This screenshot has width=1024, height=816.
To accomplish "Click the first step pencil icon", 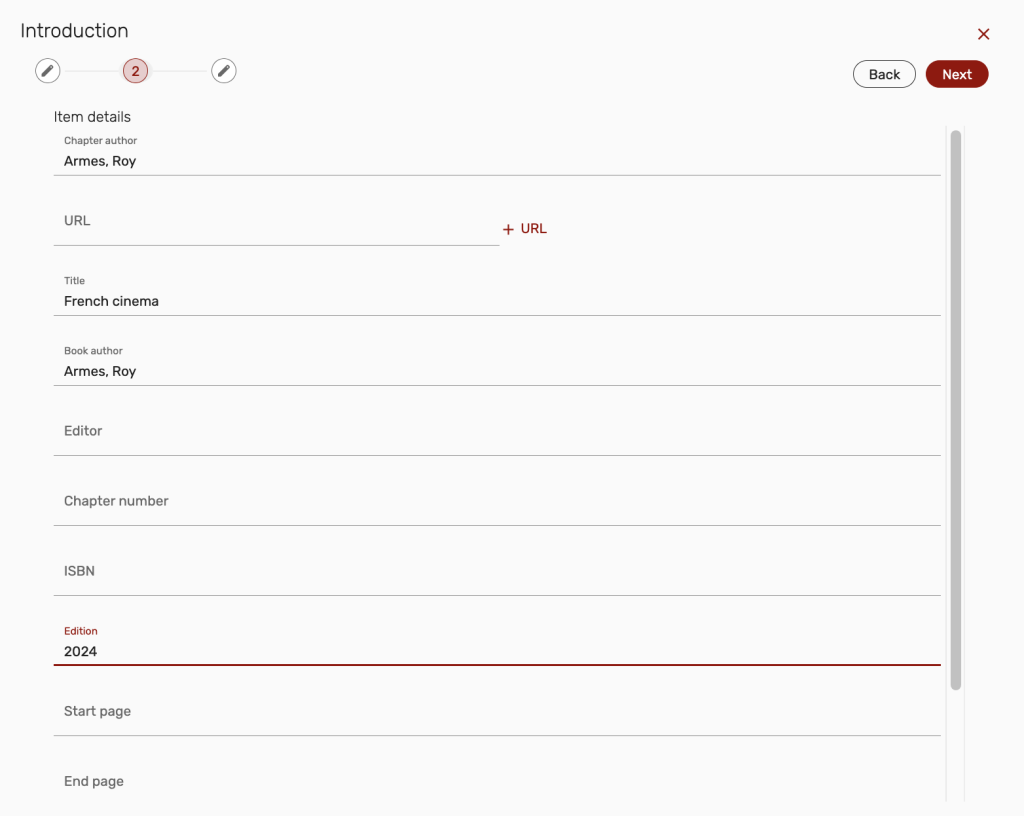I will (x=47, y=71).
